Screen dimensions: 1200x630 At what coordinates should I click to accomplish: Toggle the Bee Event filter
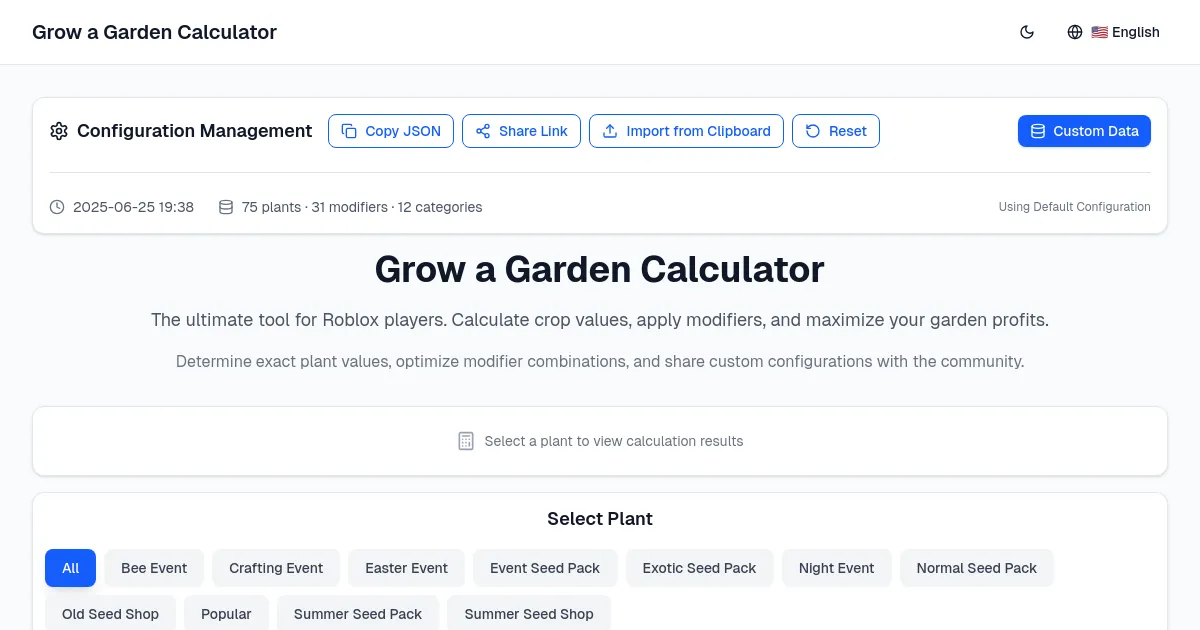[154, 567]
